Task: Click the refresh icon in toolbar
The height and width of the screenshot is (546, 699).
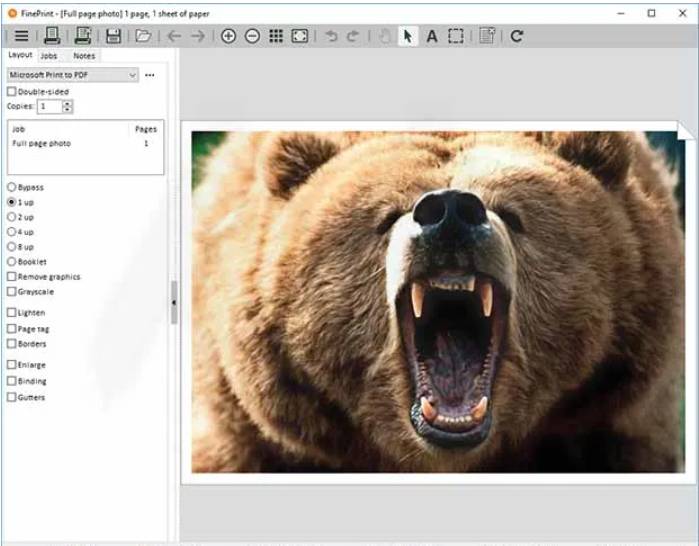Action: click(516, 36)
